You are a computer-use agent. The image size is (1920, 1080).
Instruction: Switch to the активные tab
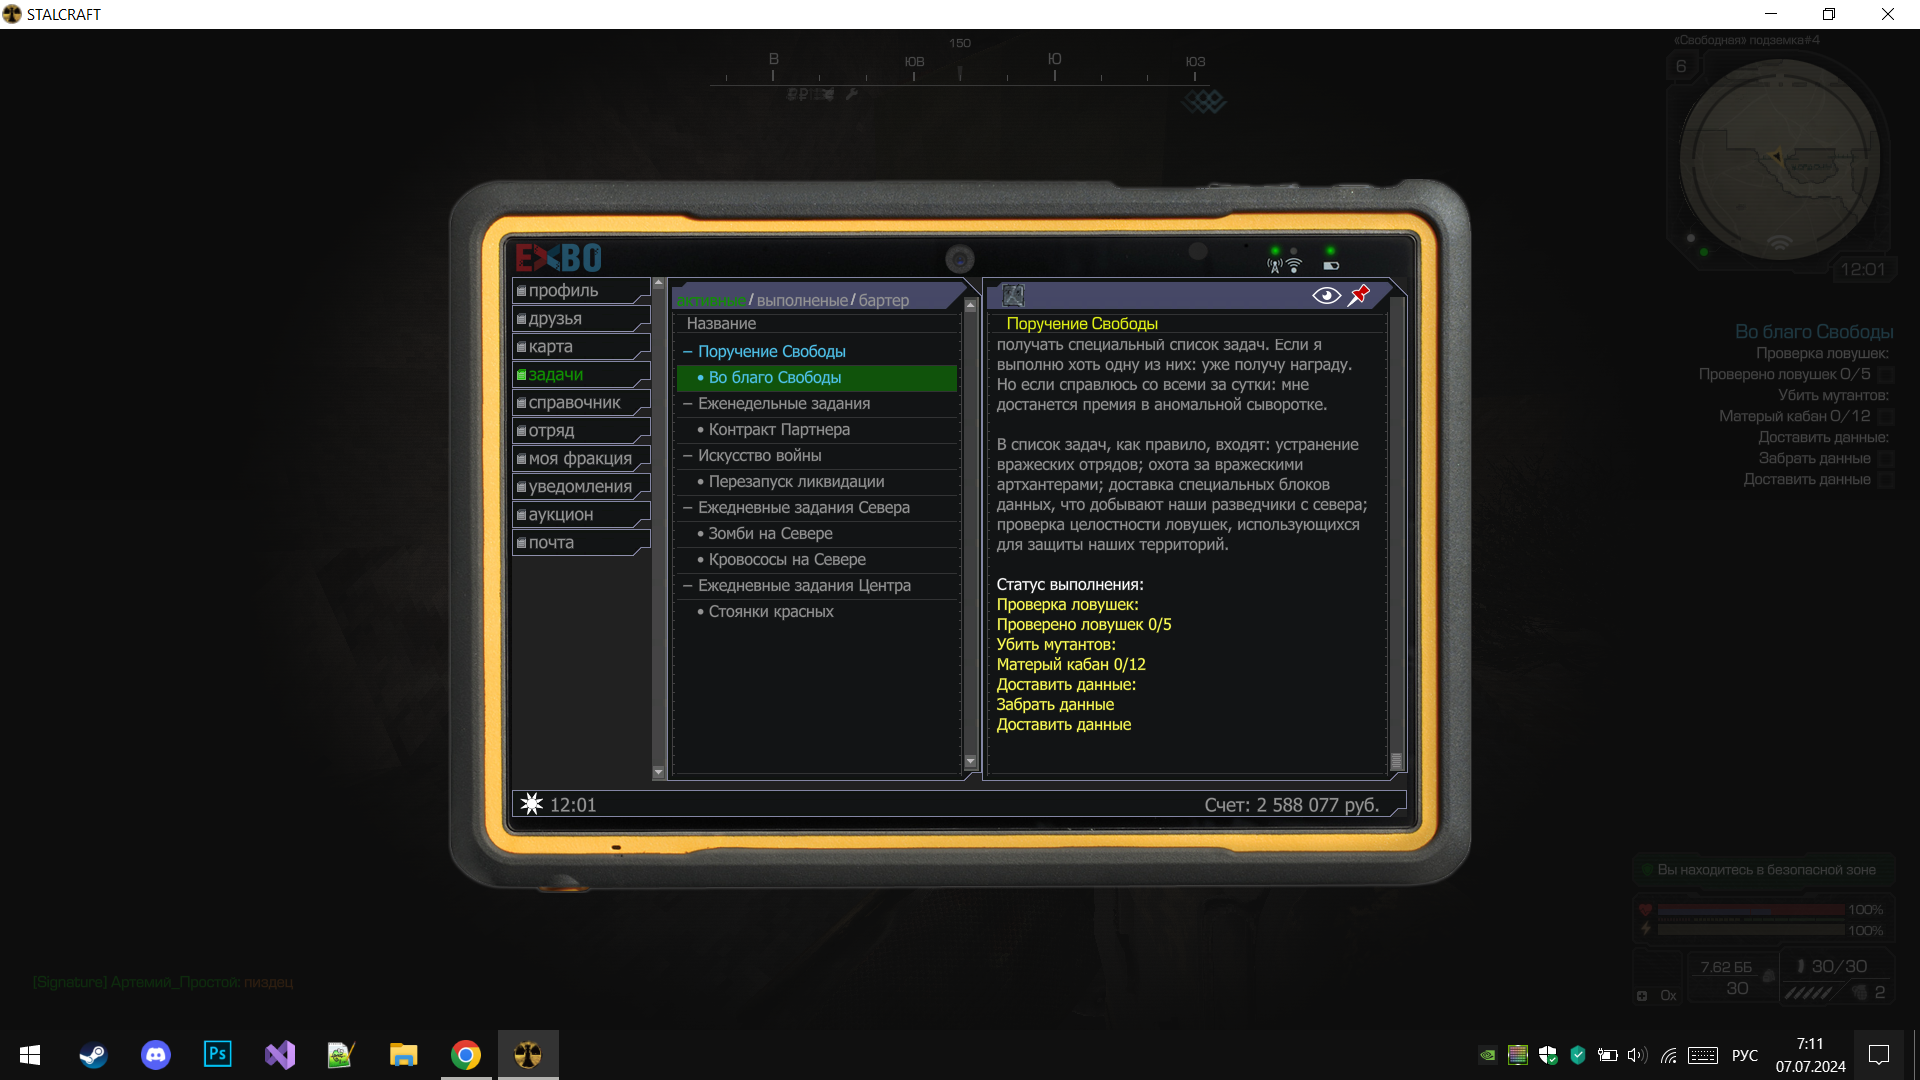point(711,300)
